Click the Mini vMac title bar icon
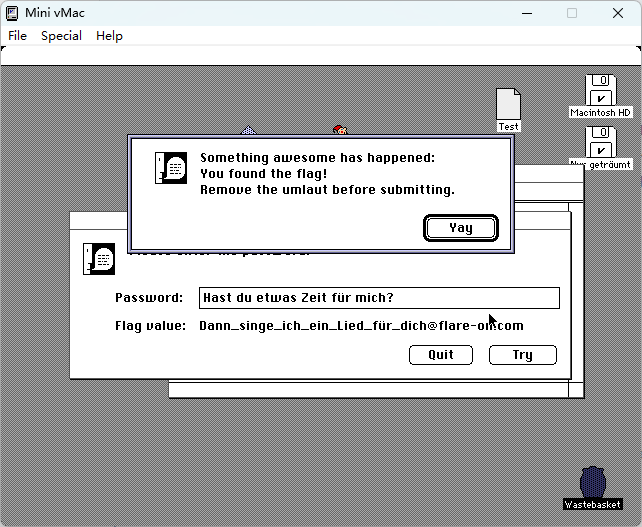 point(13,13)
